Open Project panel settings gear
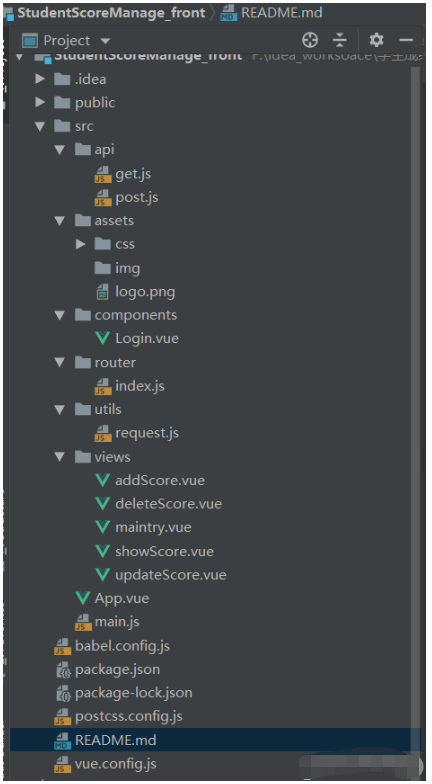Image resolution: width=432 pixels, height=784 pixels. click(x=376, y=40)
